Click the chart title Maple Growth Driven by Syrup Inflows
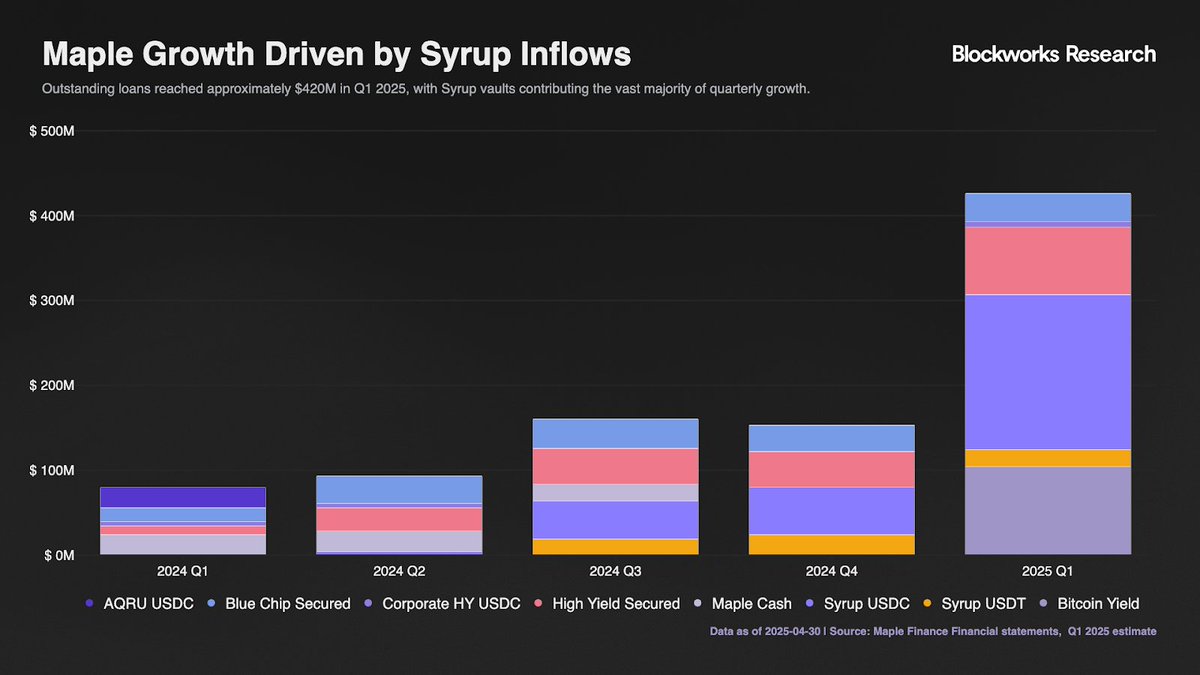1200x675 pixels. pos(336,54)
